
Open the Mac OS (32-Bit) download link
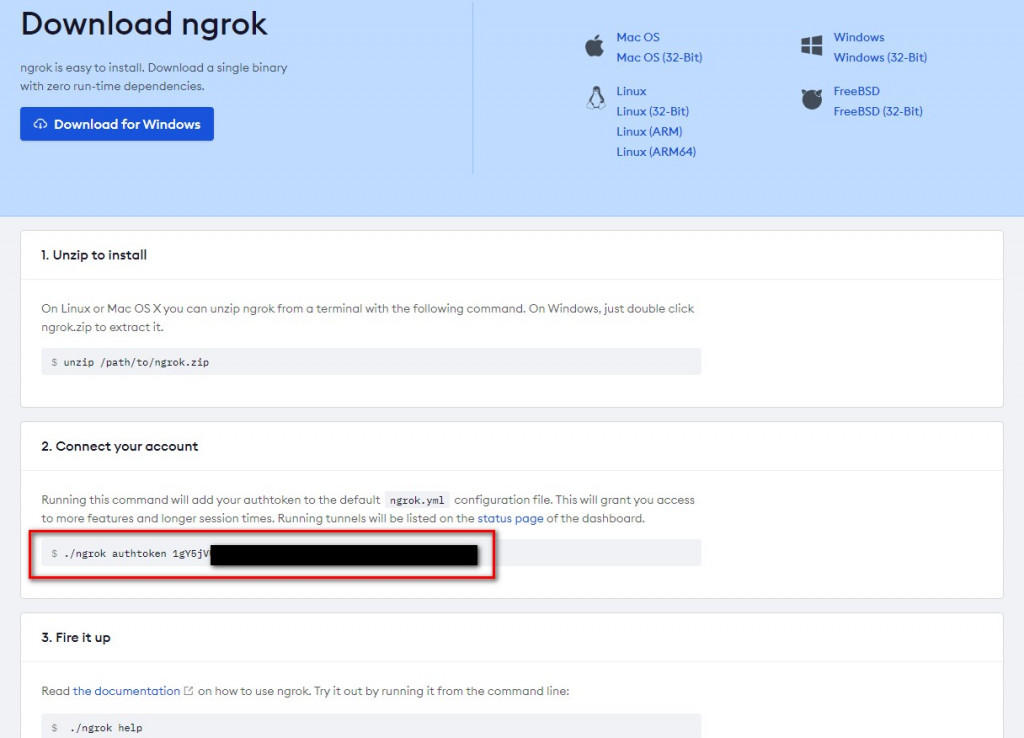[x=660, y=57]
